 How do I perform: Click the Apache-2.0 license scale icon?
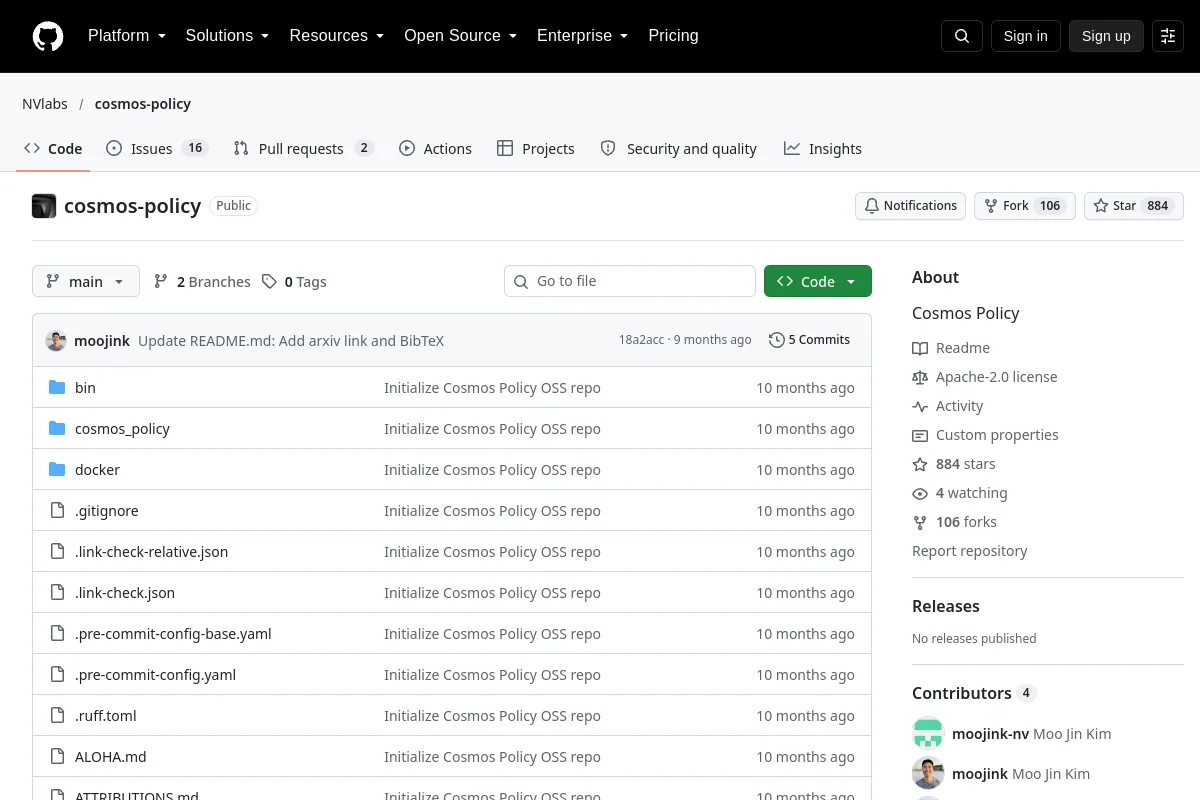(920, 377)
